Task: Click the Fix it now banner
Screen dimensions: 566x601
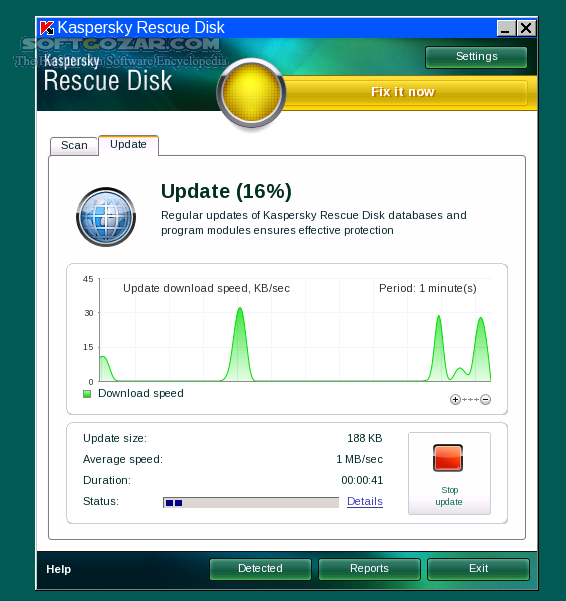Action: (402, 92)
